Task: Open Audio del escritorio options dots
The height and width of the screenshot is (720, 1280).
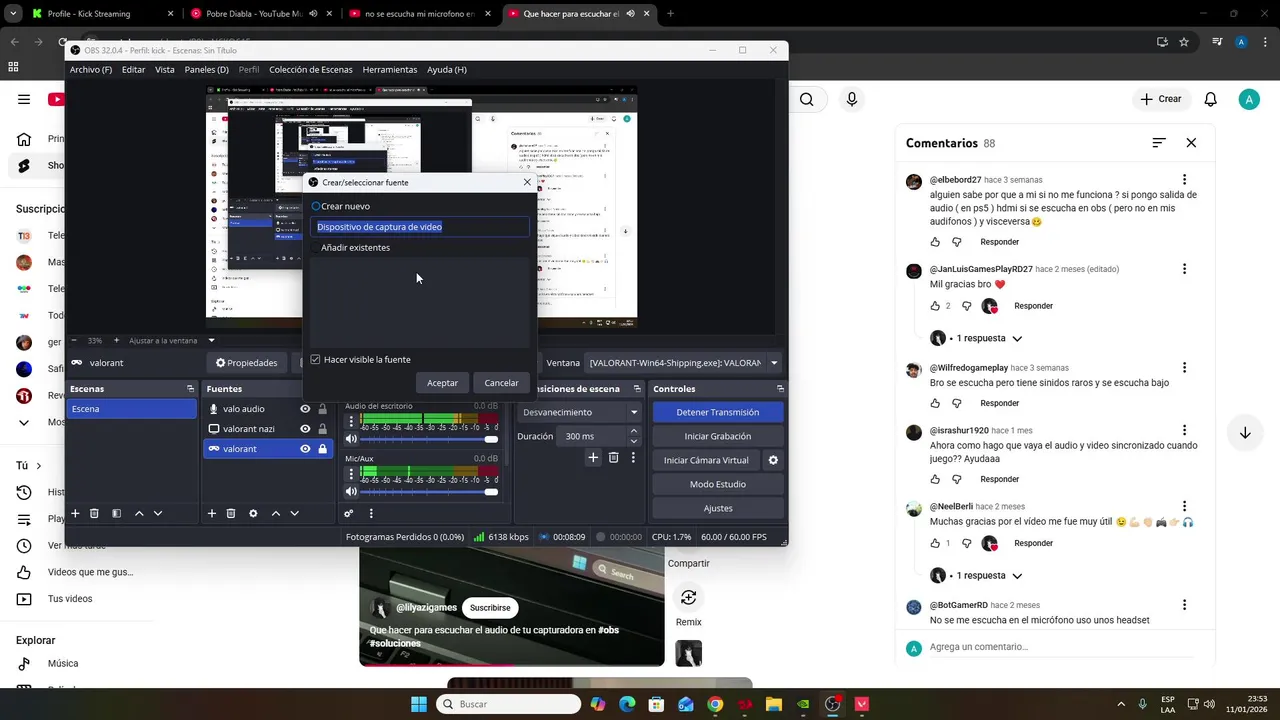Action: [x=351, y=421]
